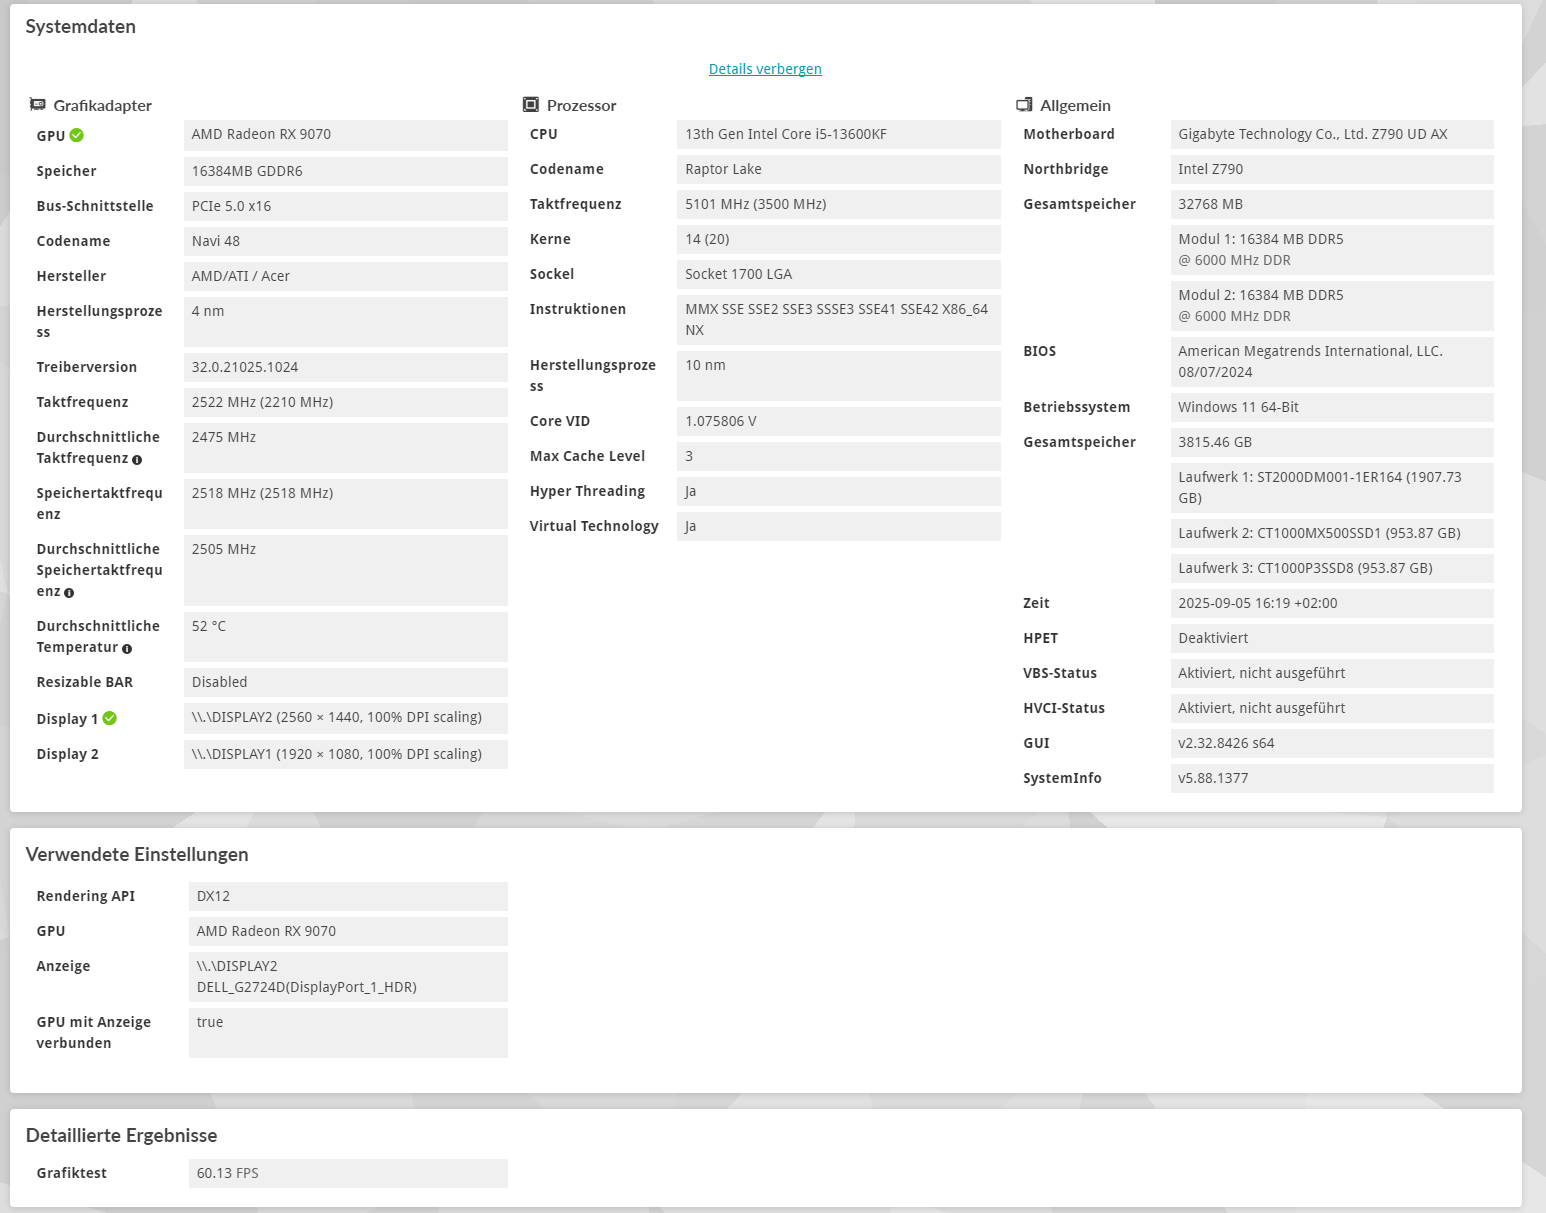Image resolution: width=1546 pixels, height=1213 pixels.
Task: Select the SystemInfo version v5.88.1377 field
Action: pos(1332,778)
